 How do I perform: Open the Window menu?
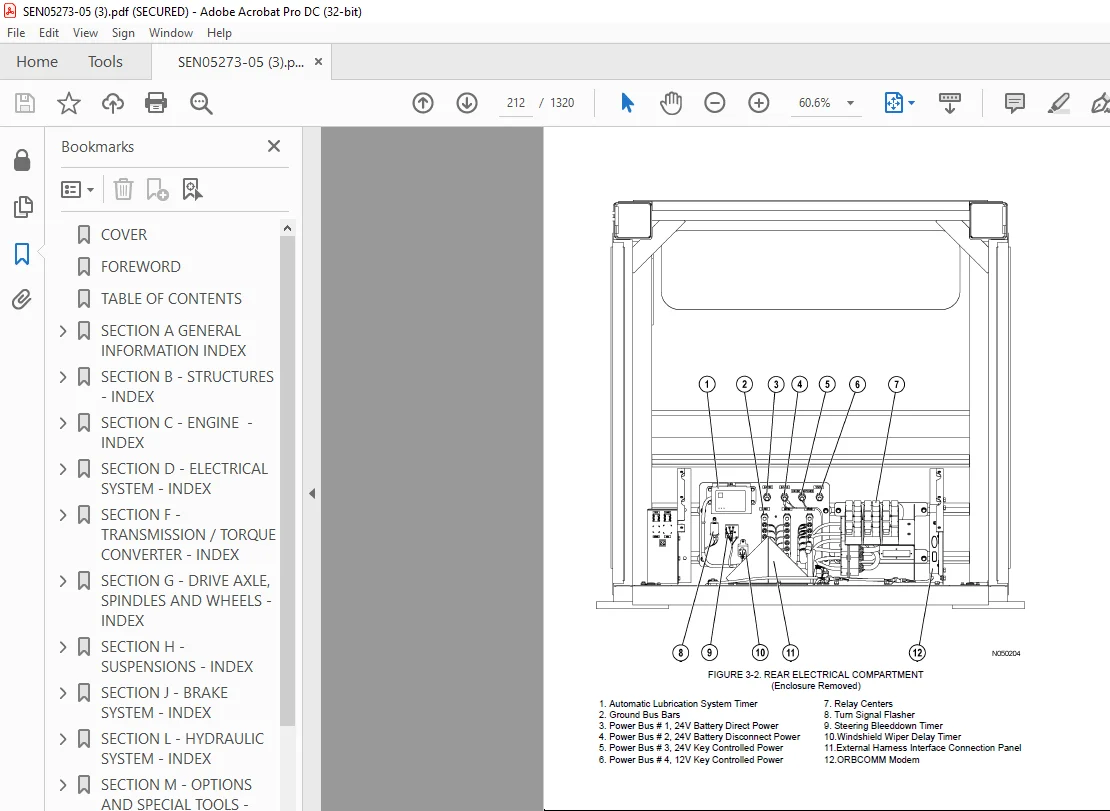171,33
